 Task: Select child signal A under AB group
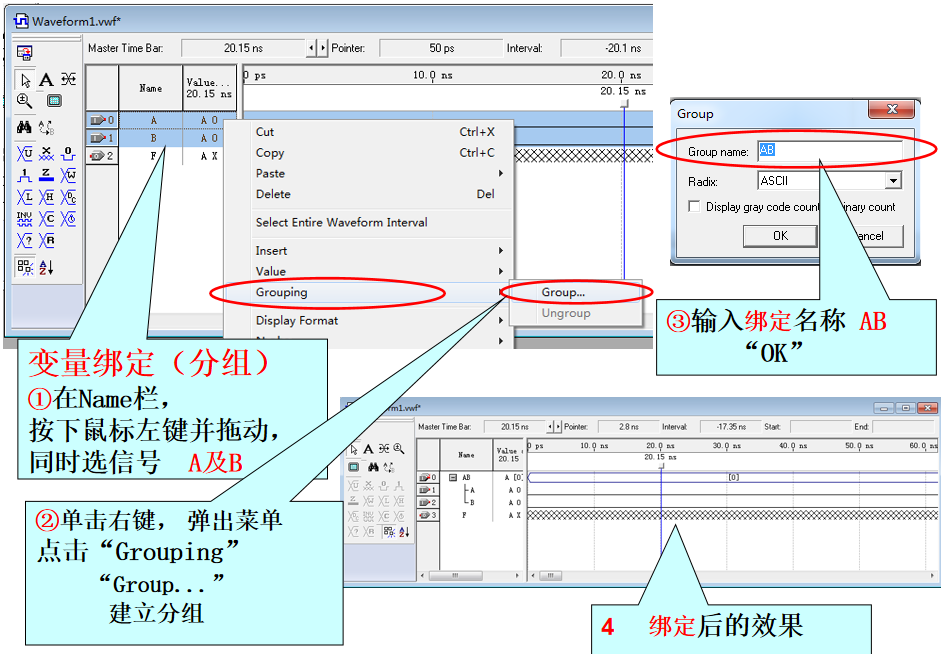click(472, 490)
